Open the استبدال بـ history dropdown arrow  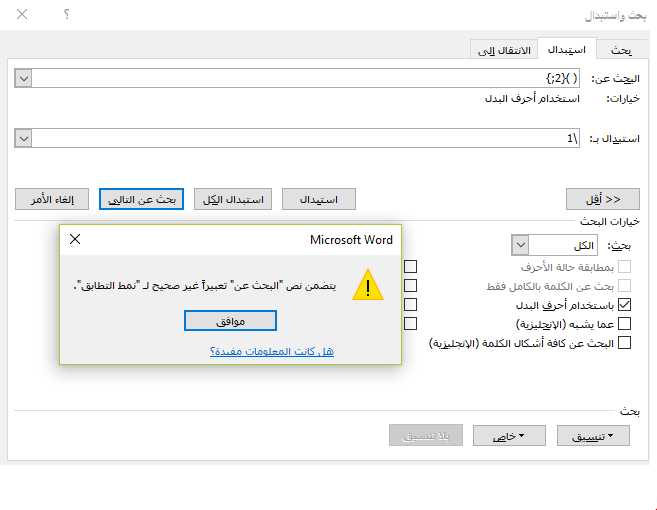[23, 138]
